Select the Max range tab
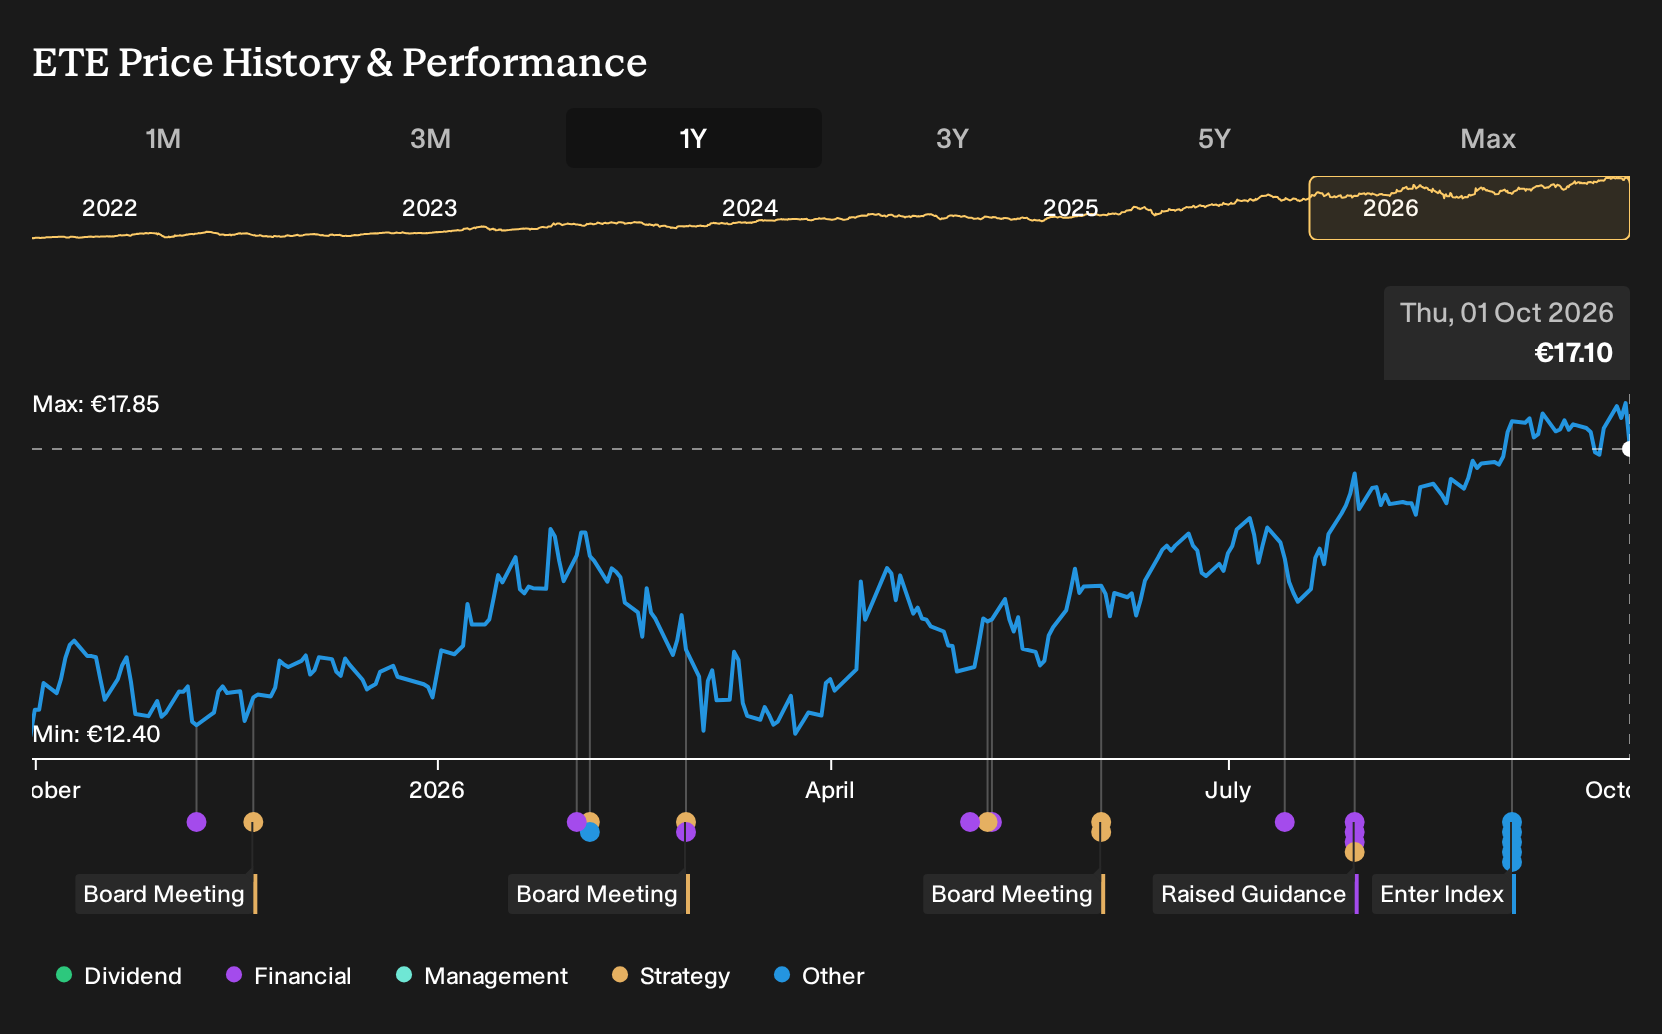The height and width of the screenshot is (1034, 1662). pos(1488,139)
